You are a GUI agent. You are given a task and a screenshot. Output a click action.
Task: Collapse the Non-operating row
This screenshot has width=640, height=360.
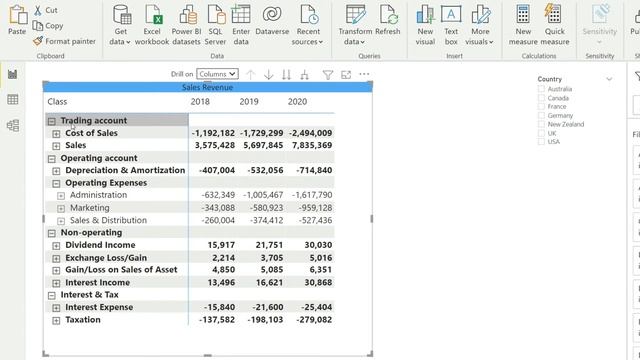[x=51, y=233]
